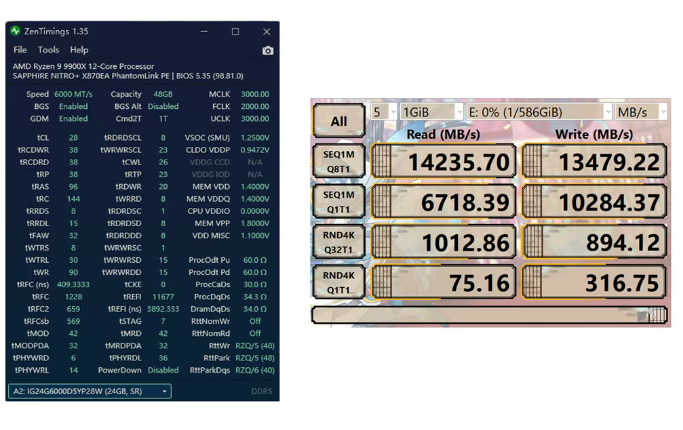Open the Help menu
The height and width of the screenshot is (430, 683).
tap(79, 50)
